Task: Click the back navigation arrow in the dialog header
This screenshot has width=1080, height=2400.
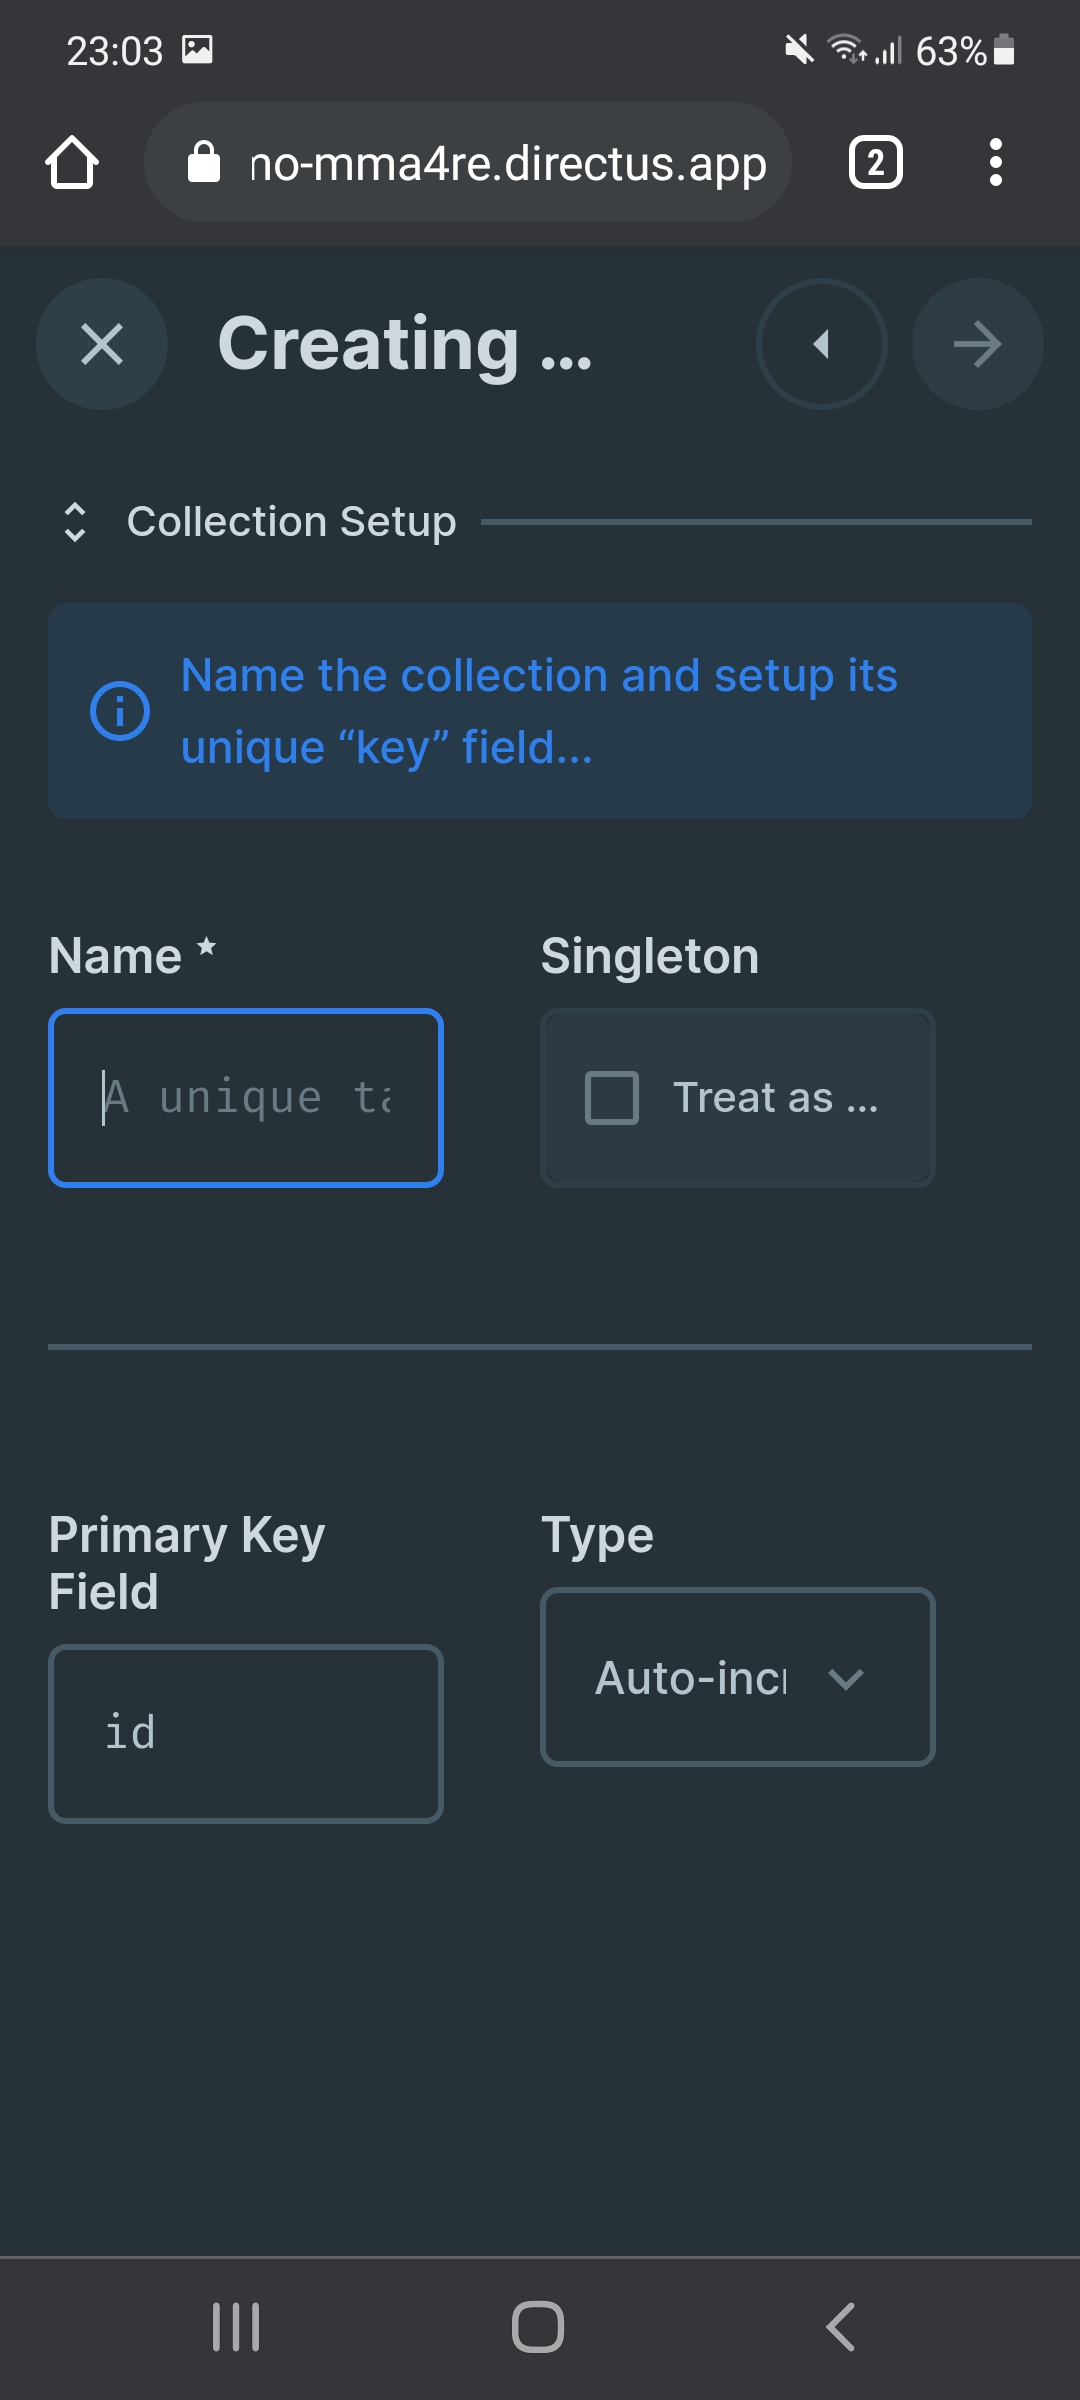Action: [820, 344]
